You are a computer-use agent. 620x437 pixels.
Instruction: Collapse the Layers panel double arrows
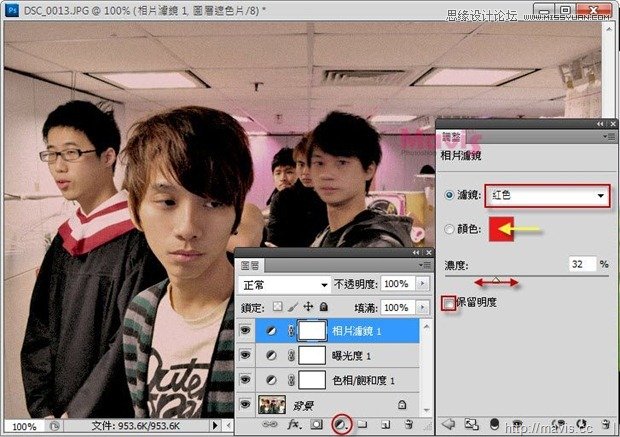pos(416,252)
